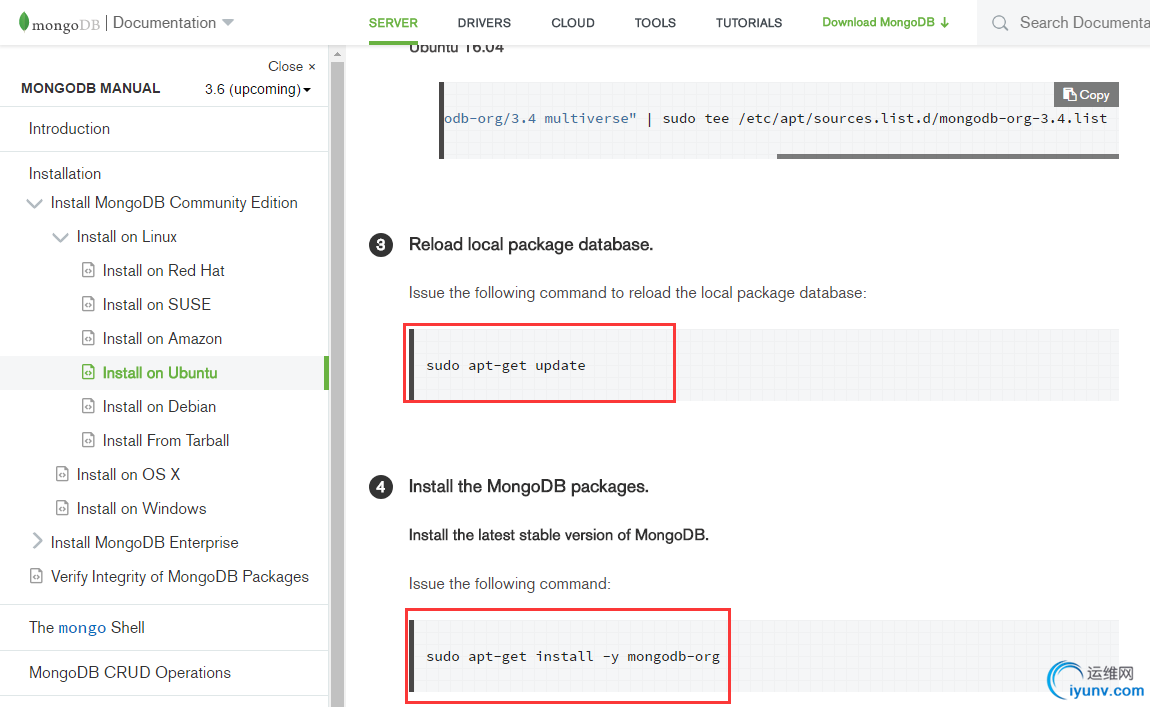Click the document icon next to Install From Tarball

pos(88,440)
